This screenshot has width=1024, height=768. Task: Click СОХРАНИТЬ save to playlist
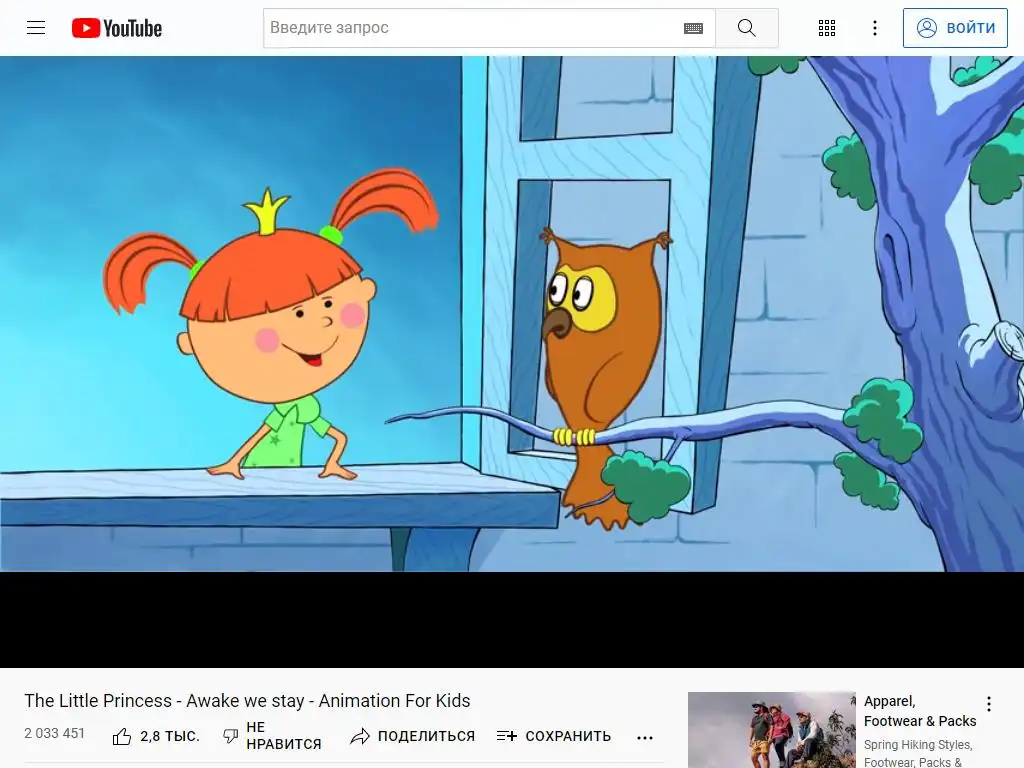[554, 737]
